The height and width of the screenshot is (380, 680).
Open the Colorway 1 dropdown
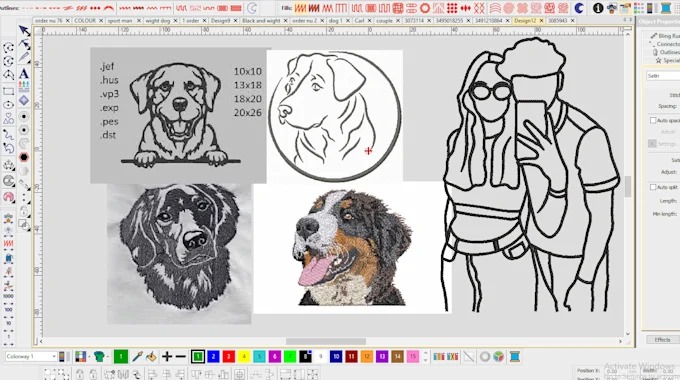pyautogui.click(x=31, y=357)
